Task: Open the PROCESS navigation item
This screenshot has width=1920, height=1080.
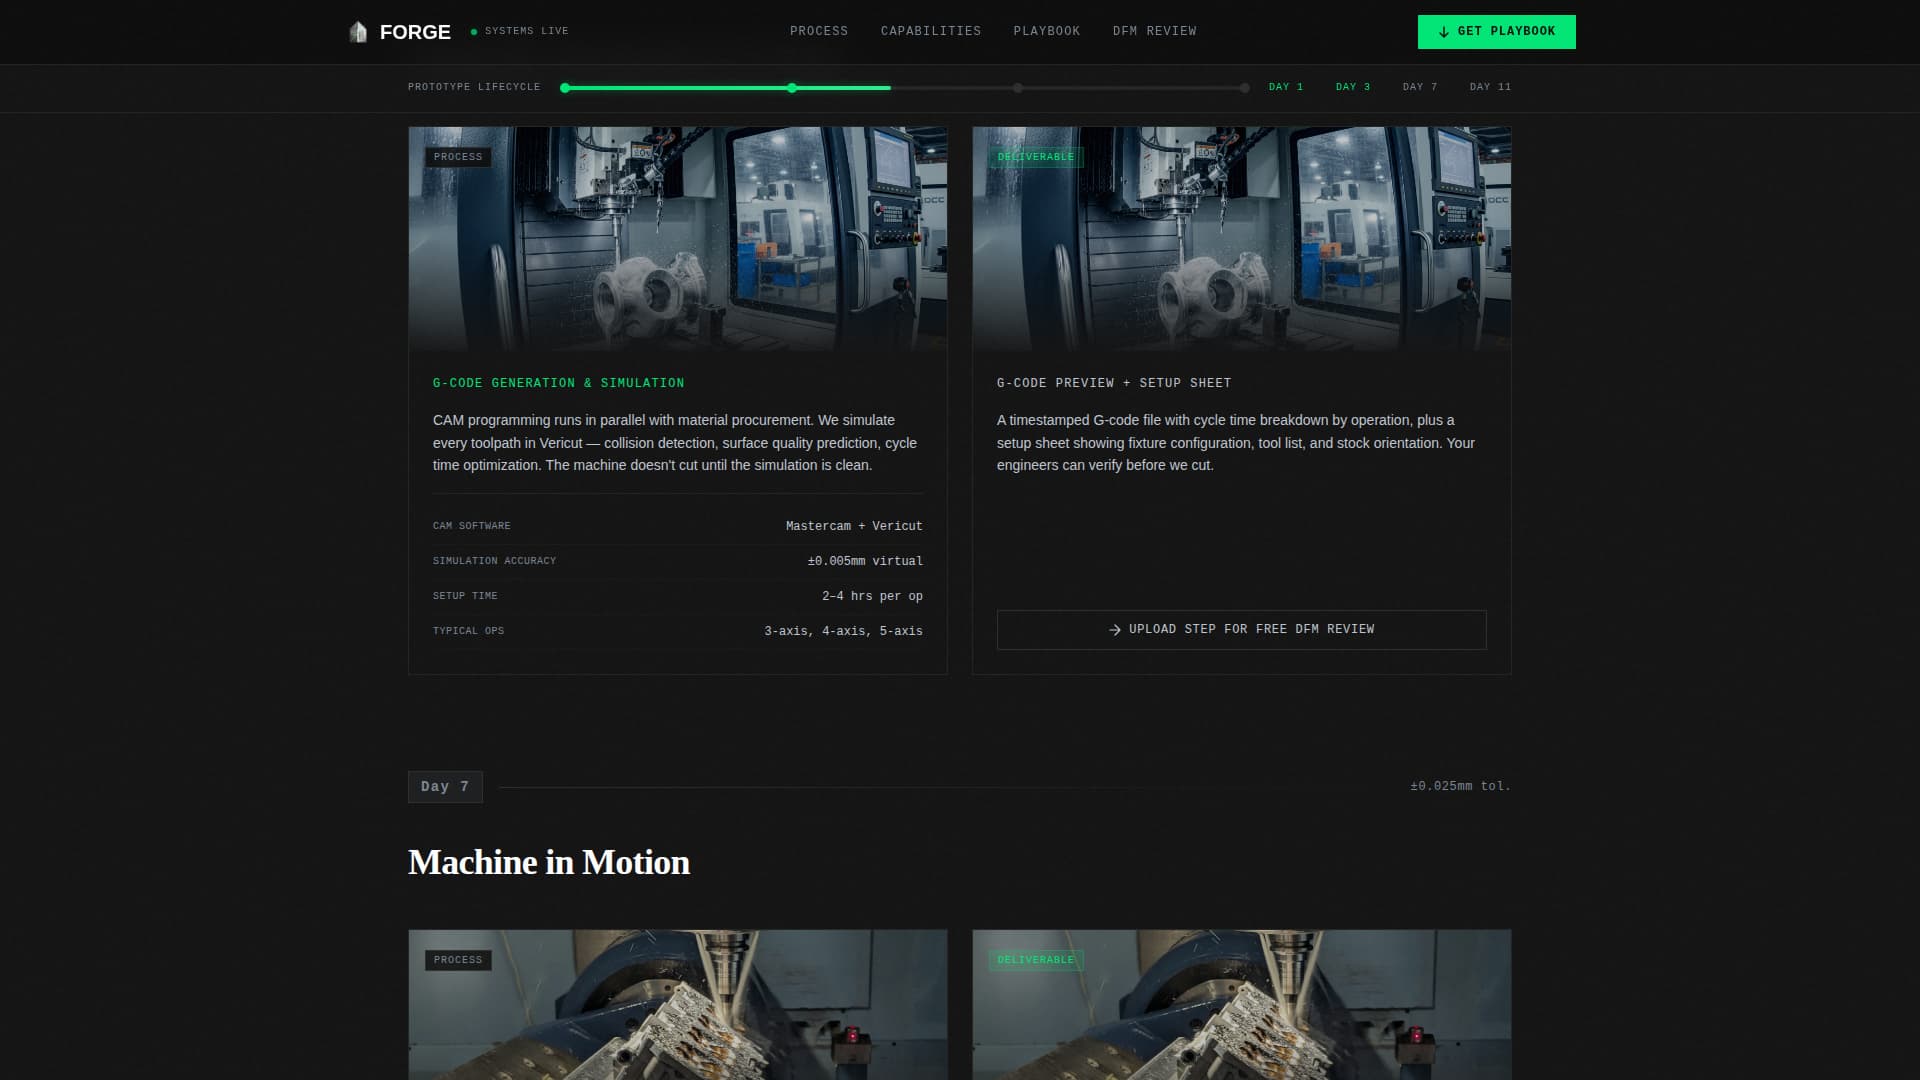Action: point(818,31)
